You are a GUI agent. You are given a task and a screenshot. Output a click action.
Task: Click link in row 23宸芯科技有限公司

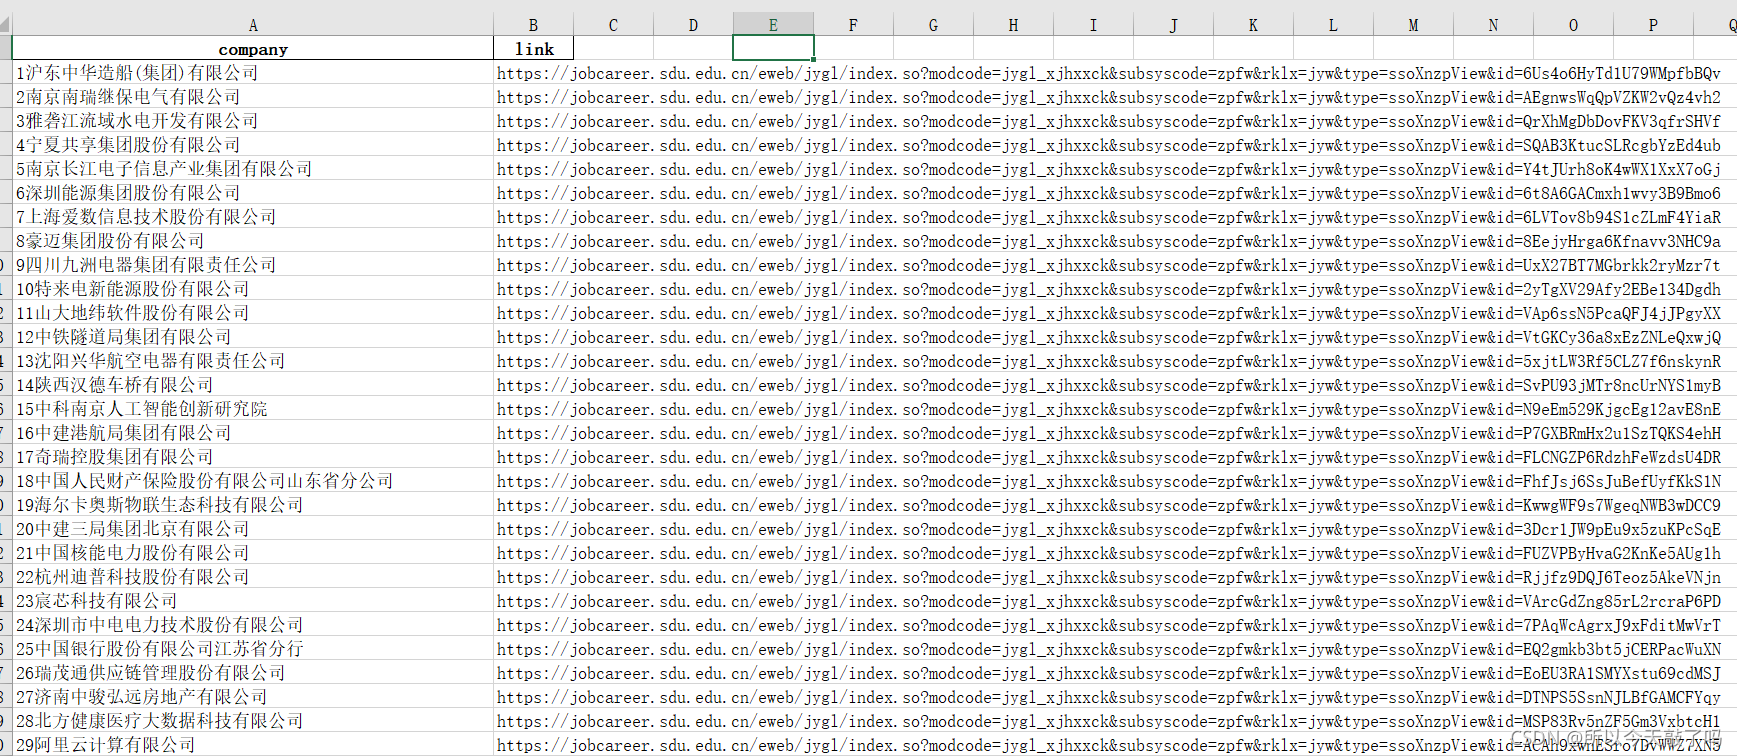1109,601
